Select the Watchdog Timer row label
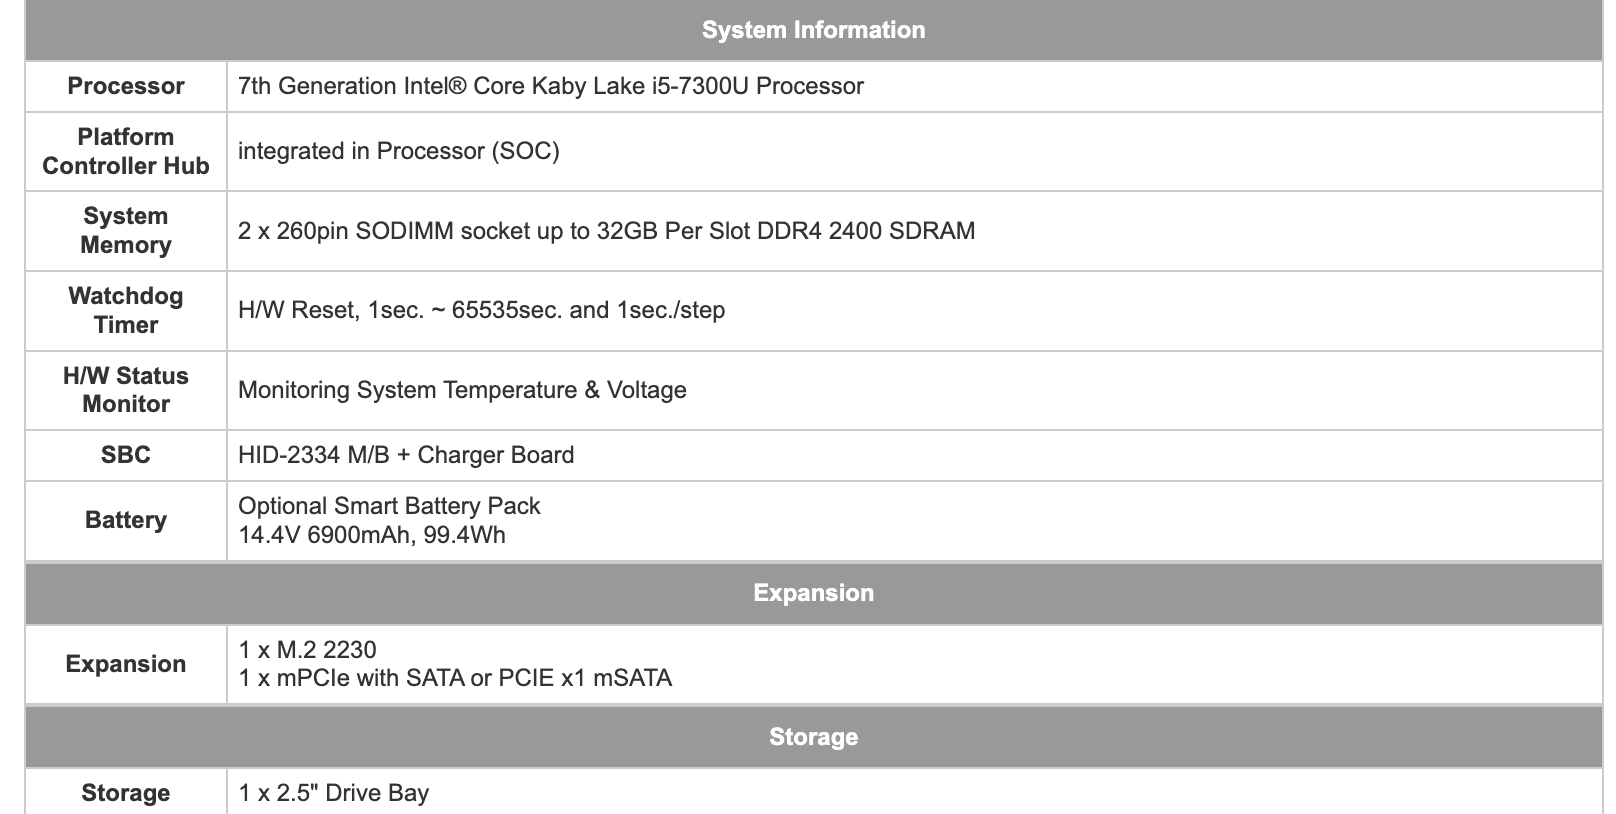Viewport: 1616px width, 814px height. point(126,310)
